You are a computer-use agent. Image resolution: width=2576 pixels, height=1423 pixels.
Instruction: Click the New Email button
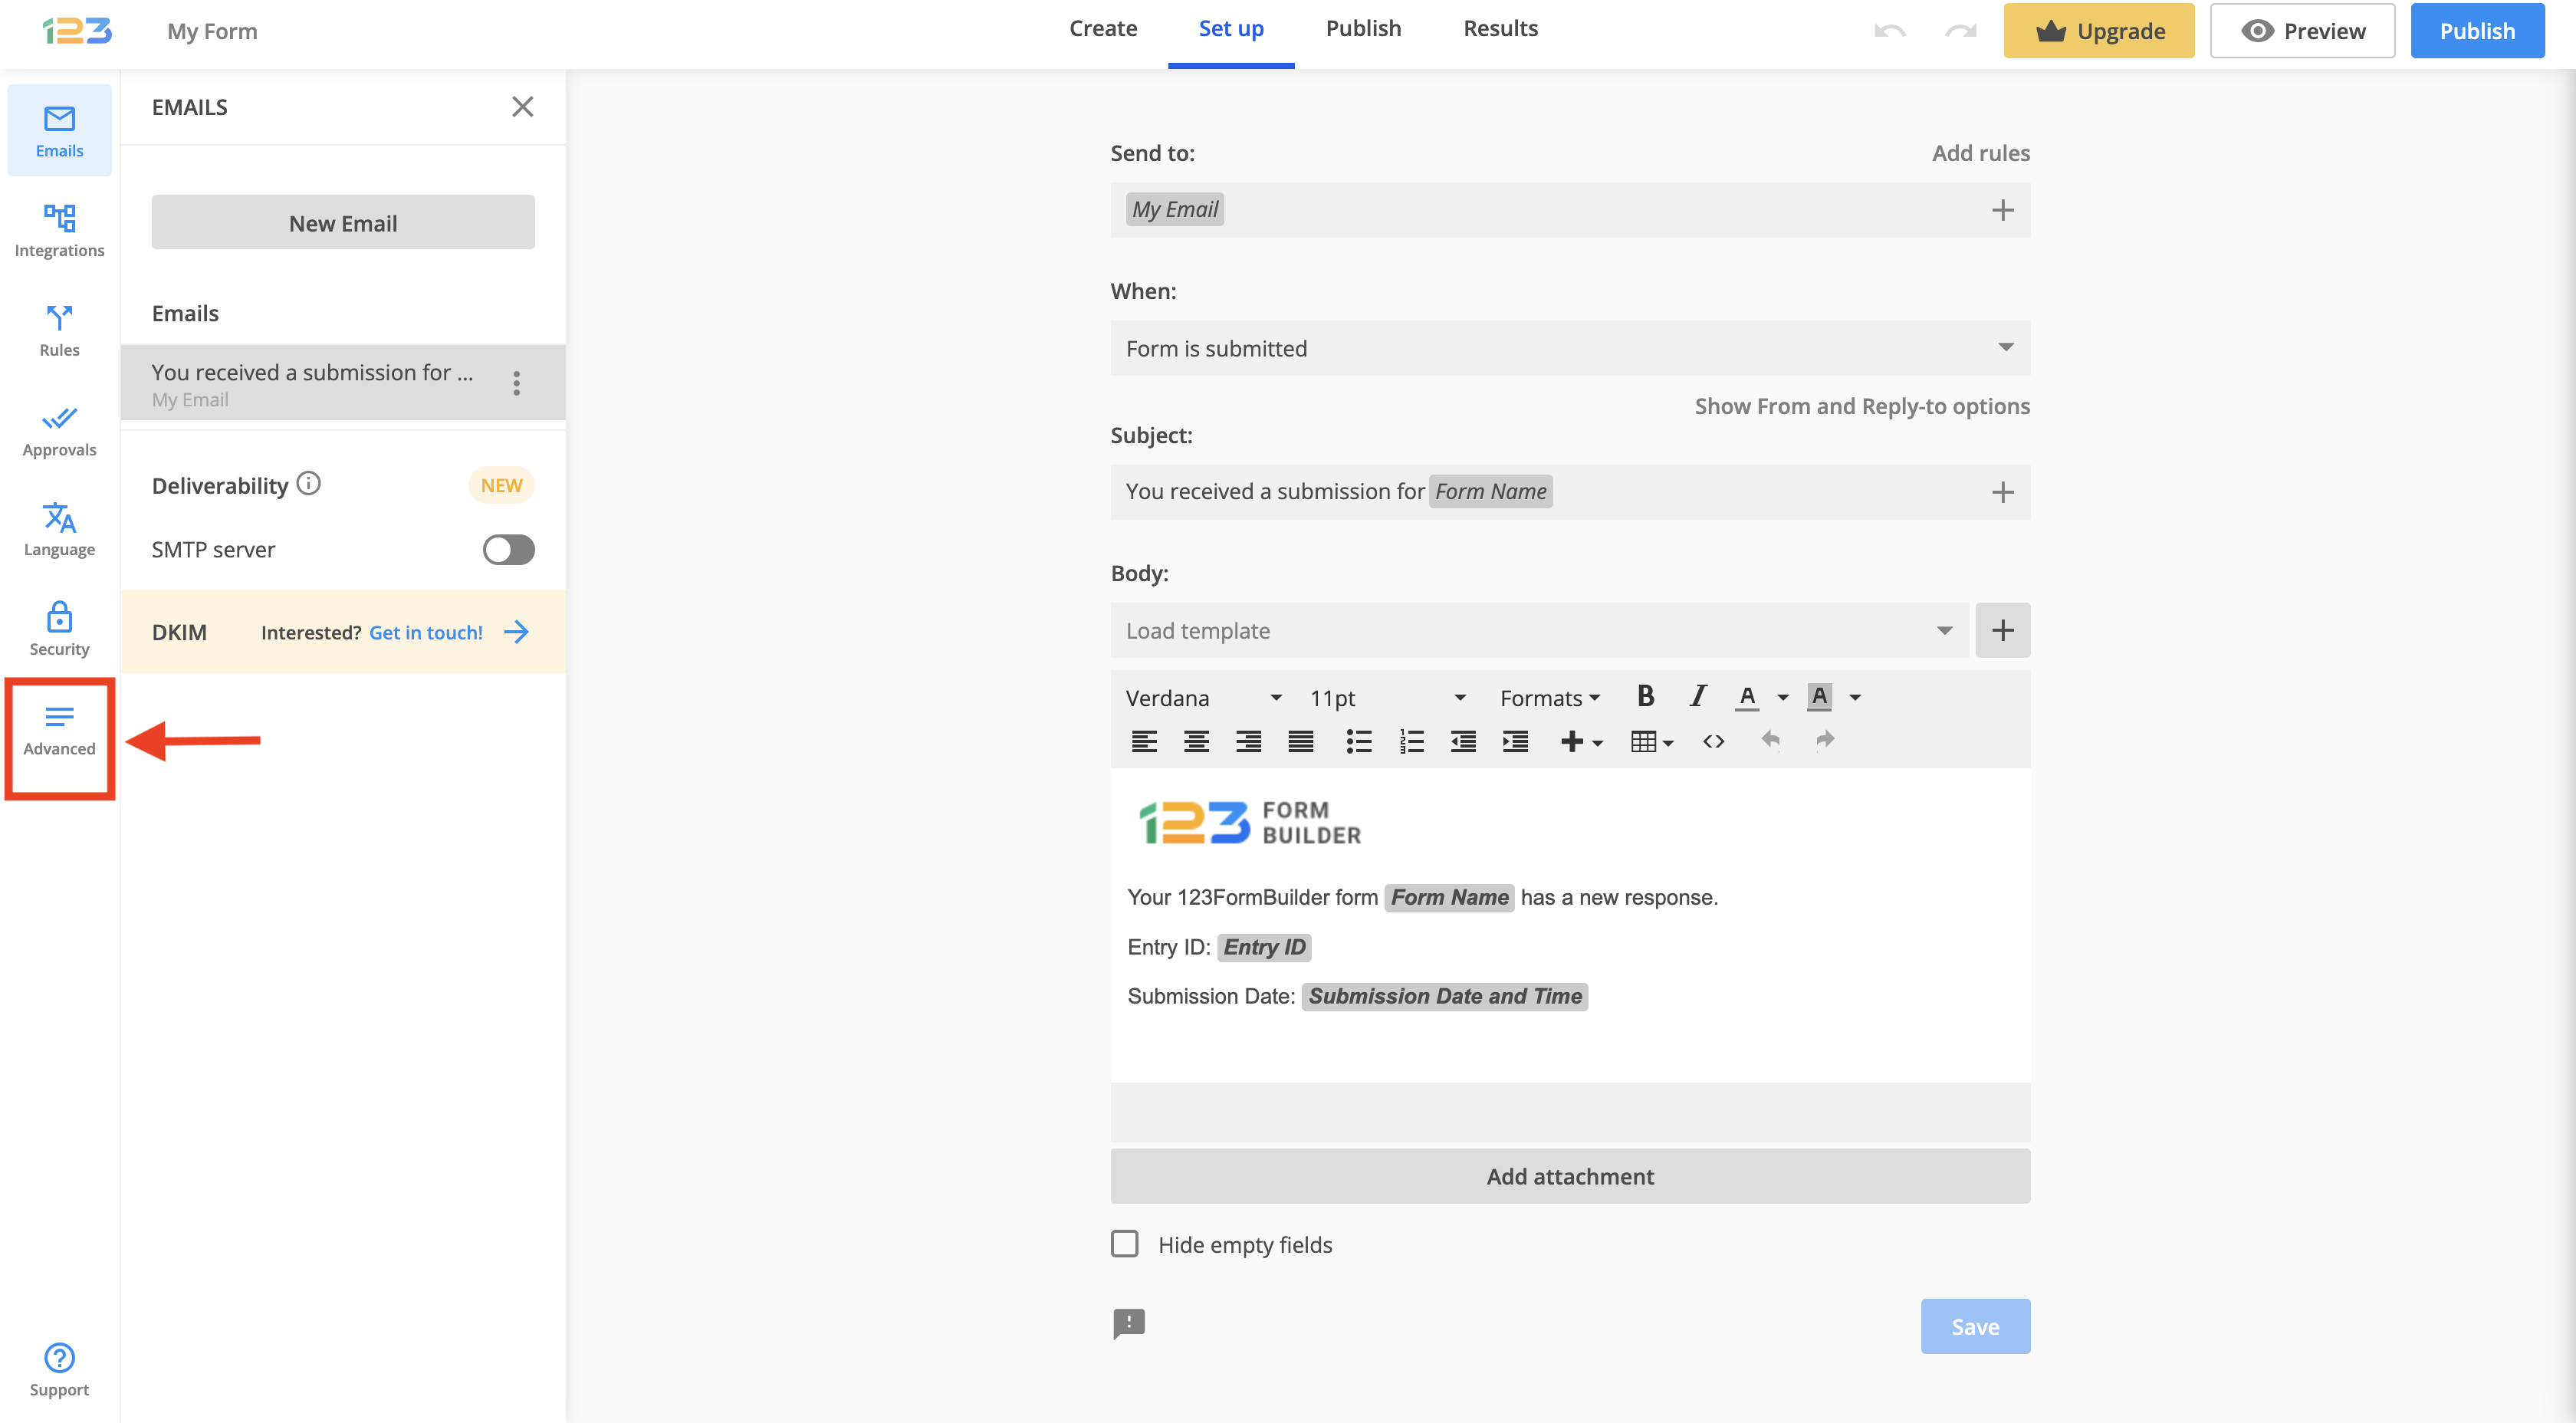343,223
